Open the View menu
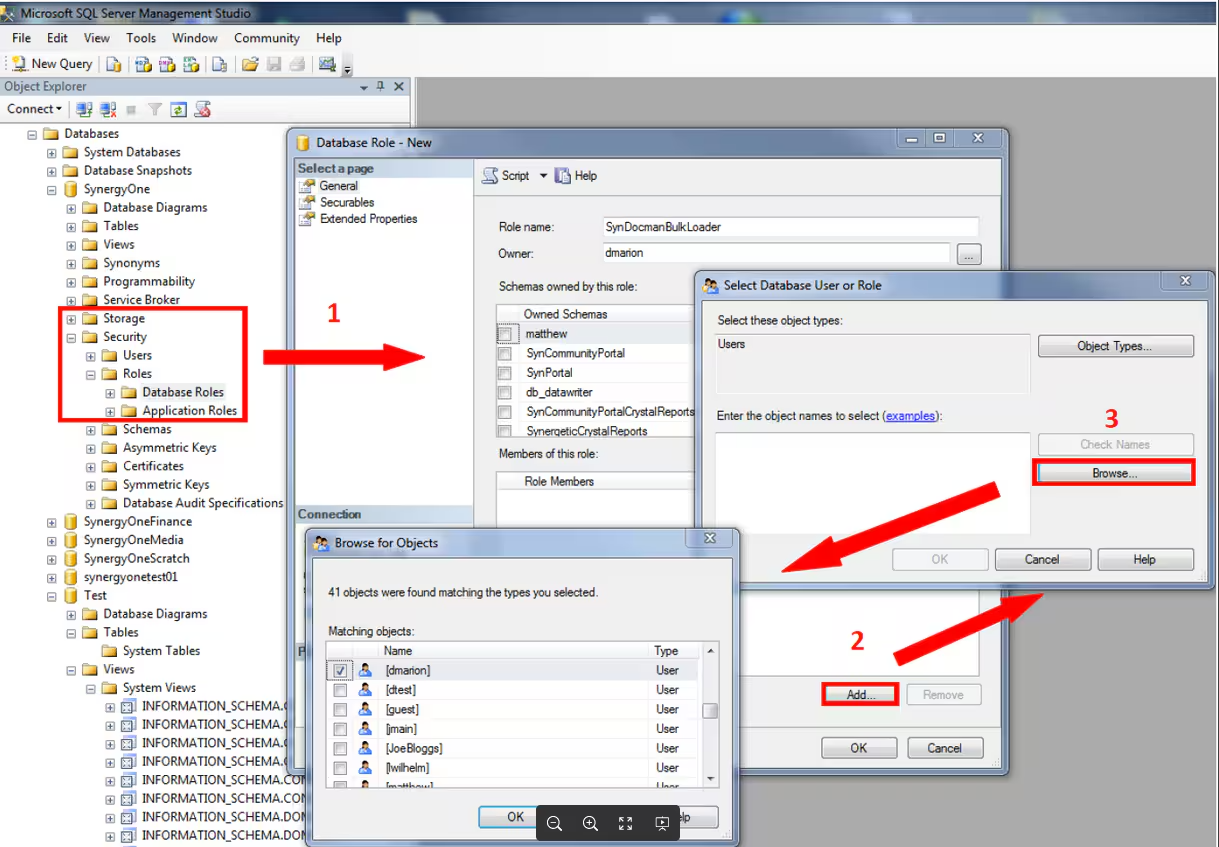 (97, 38)
